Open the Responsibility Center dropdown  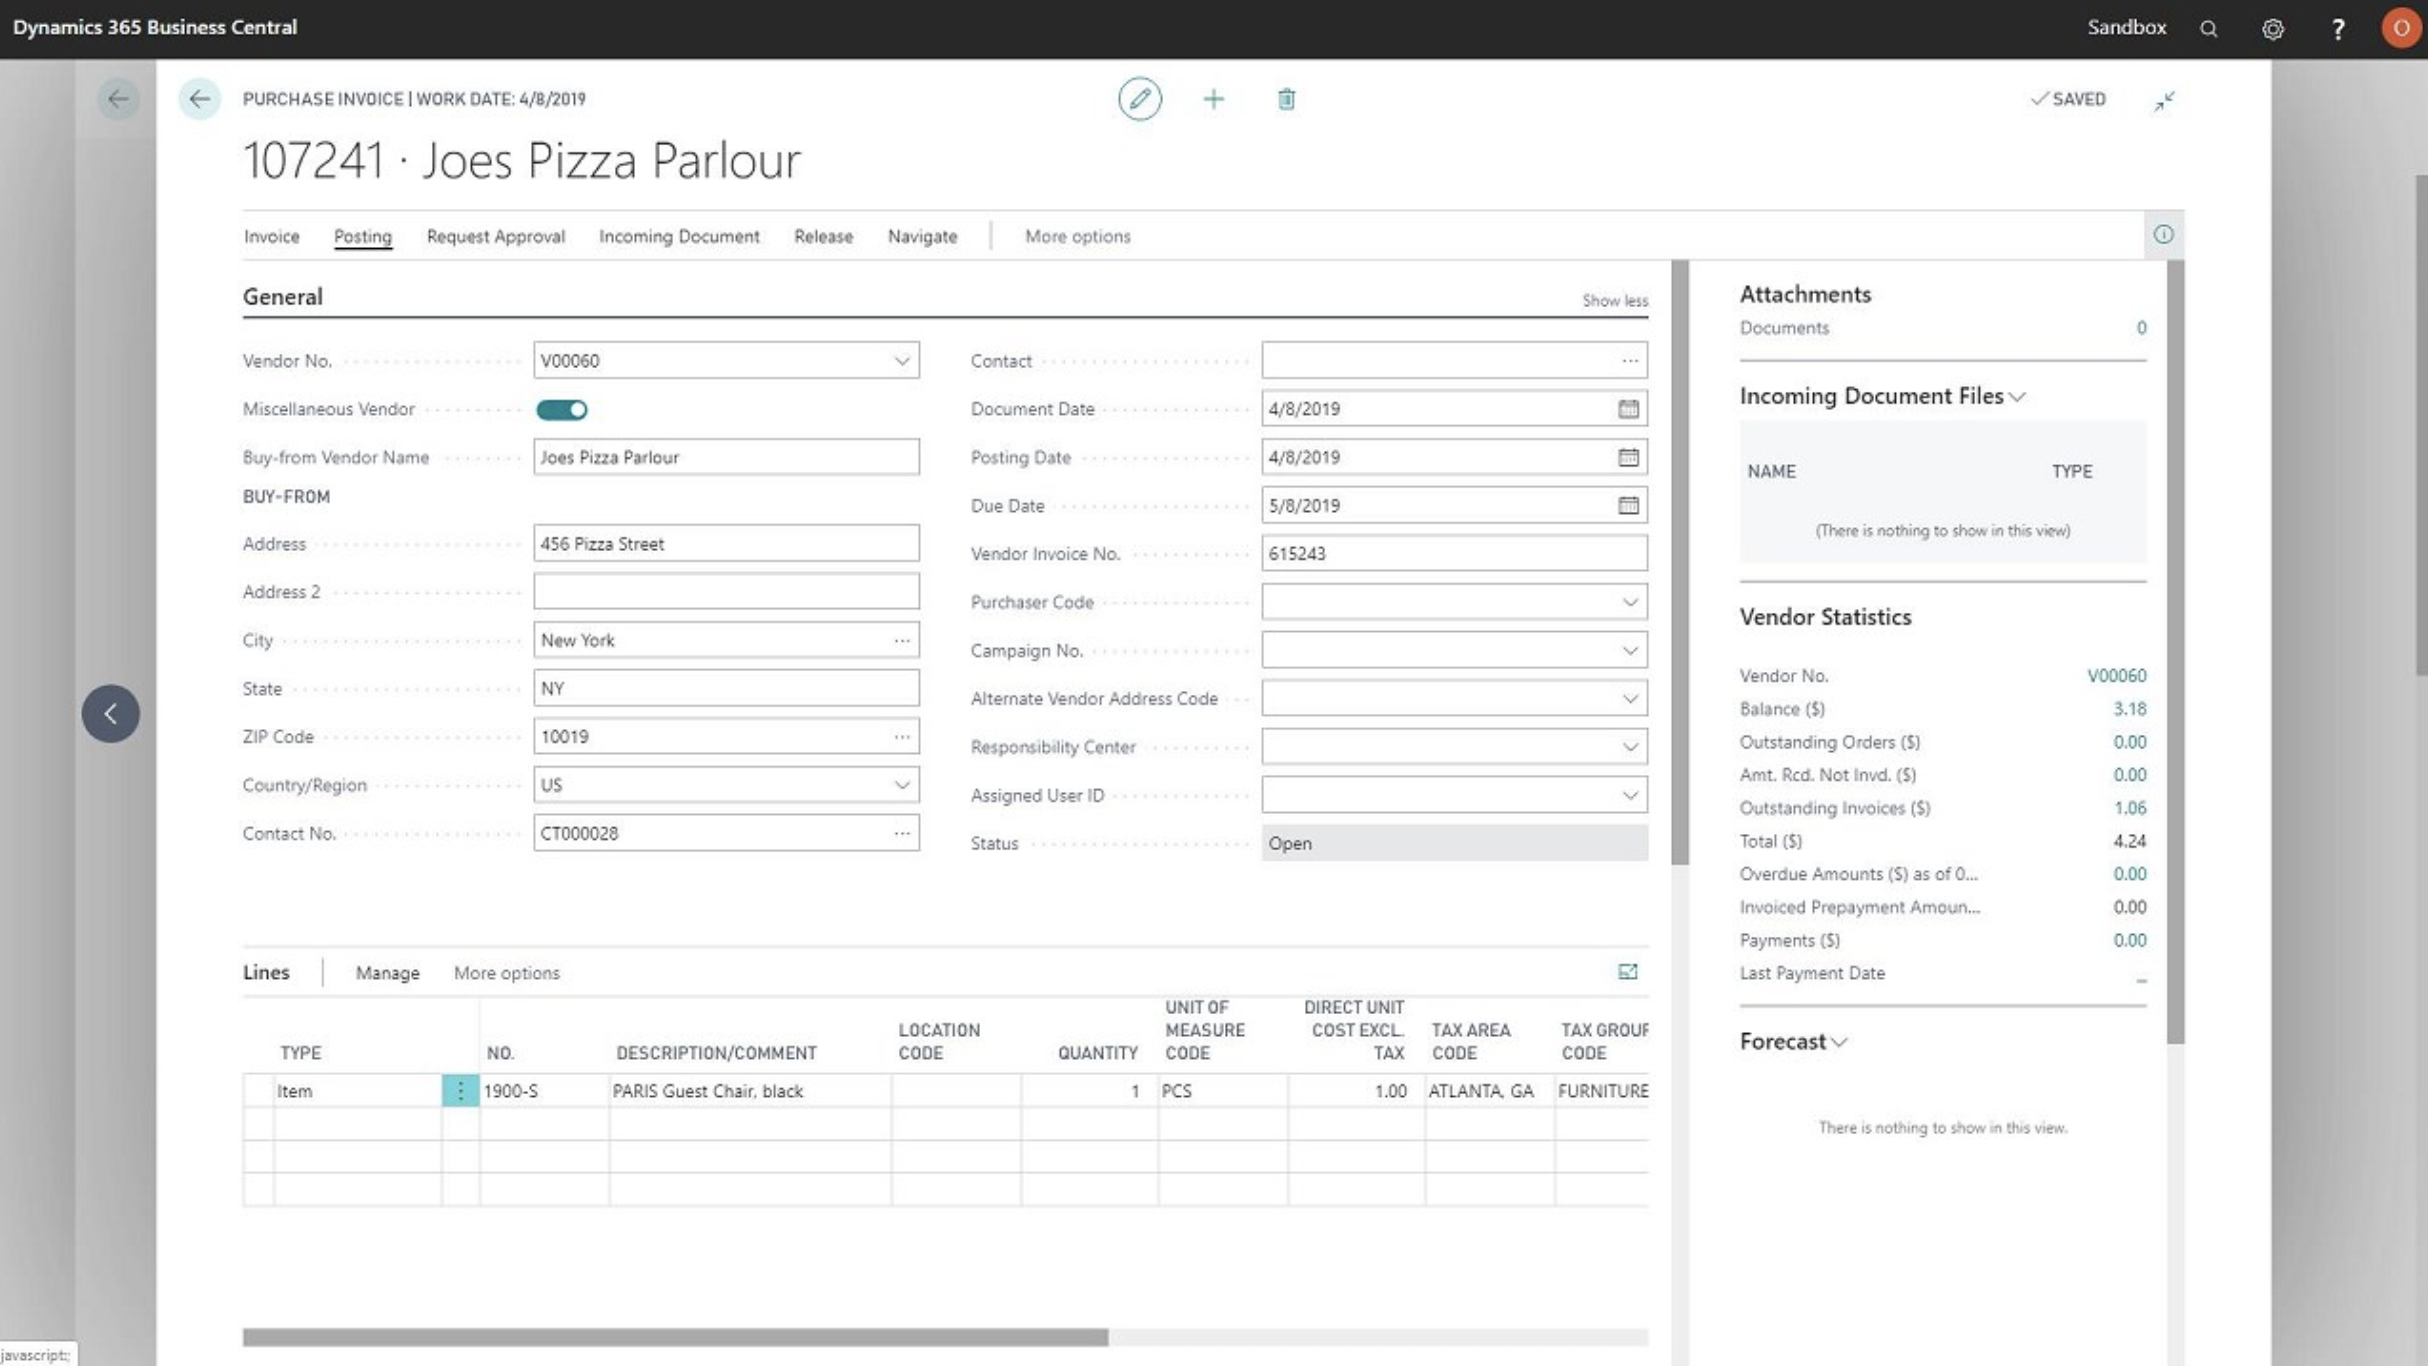pos(1629,747)
